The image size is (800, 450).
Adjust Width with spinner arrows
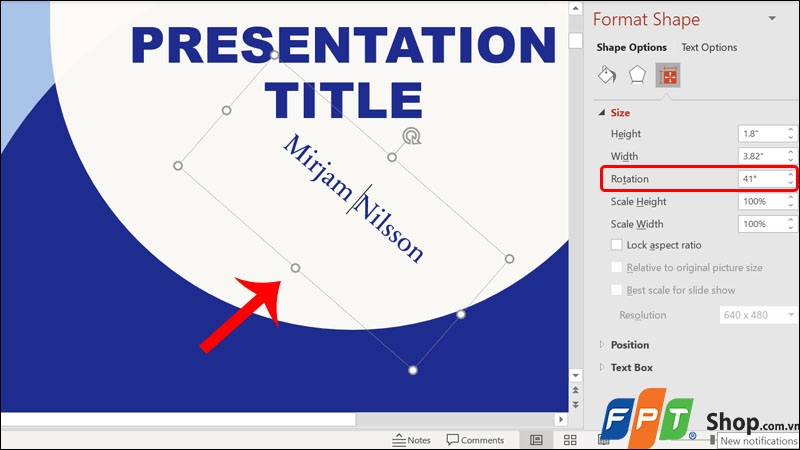point(791,156)
